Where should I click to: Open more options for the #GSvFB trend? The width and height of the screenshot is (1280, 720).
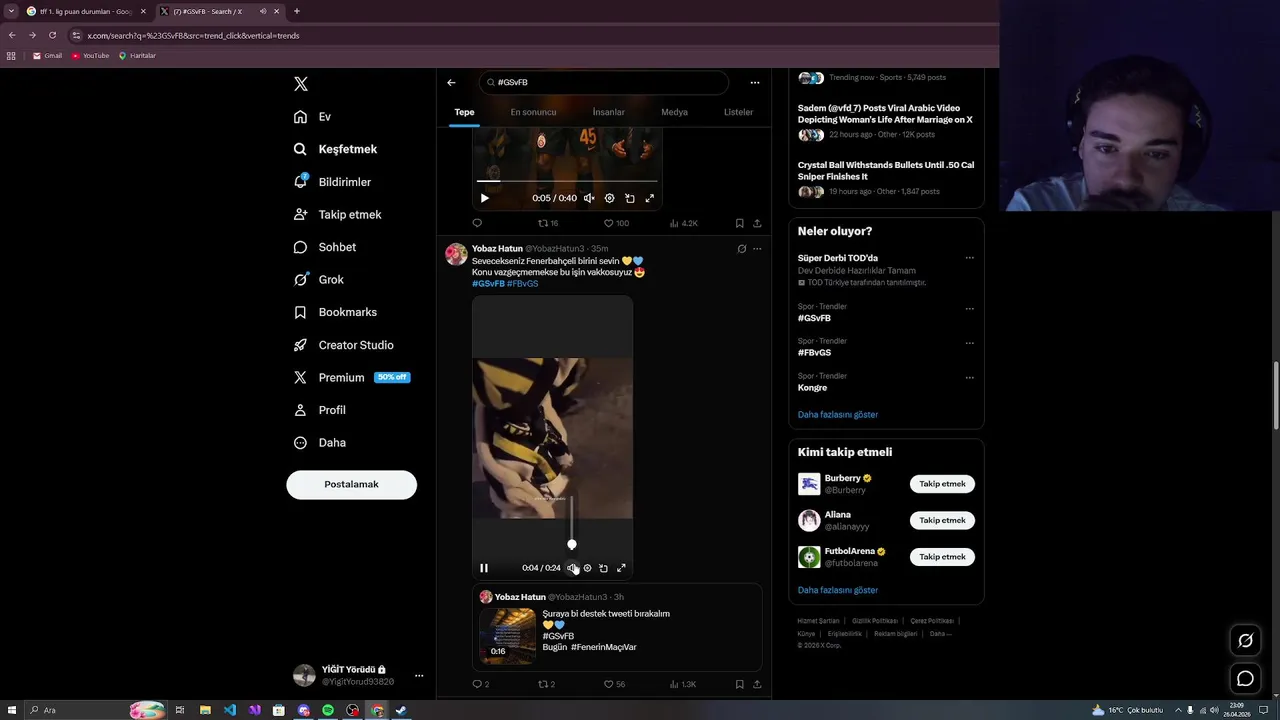point(969,309)
